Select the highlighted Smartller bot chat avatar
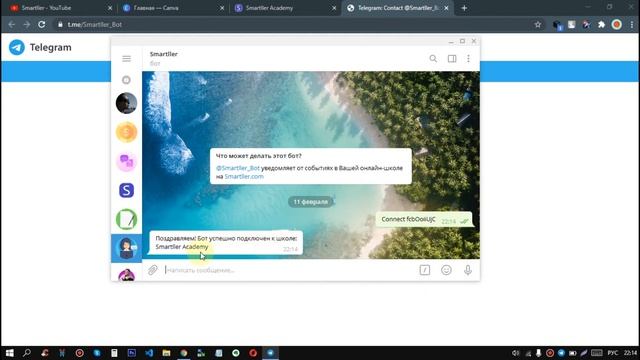The height and width of the screenshot is (360, 640). pyautogui.click(x=127, y=248)
